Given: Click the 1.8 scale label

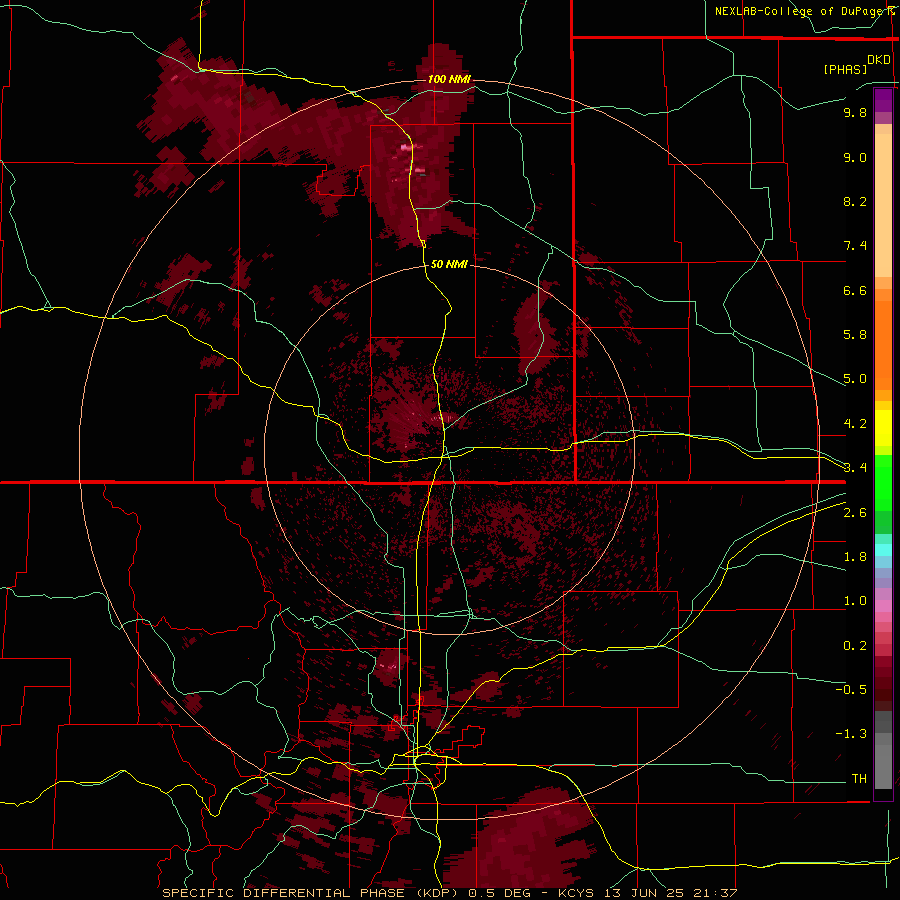Looking at the screenshot, I should pos(855,557).
